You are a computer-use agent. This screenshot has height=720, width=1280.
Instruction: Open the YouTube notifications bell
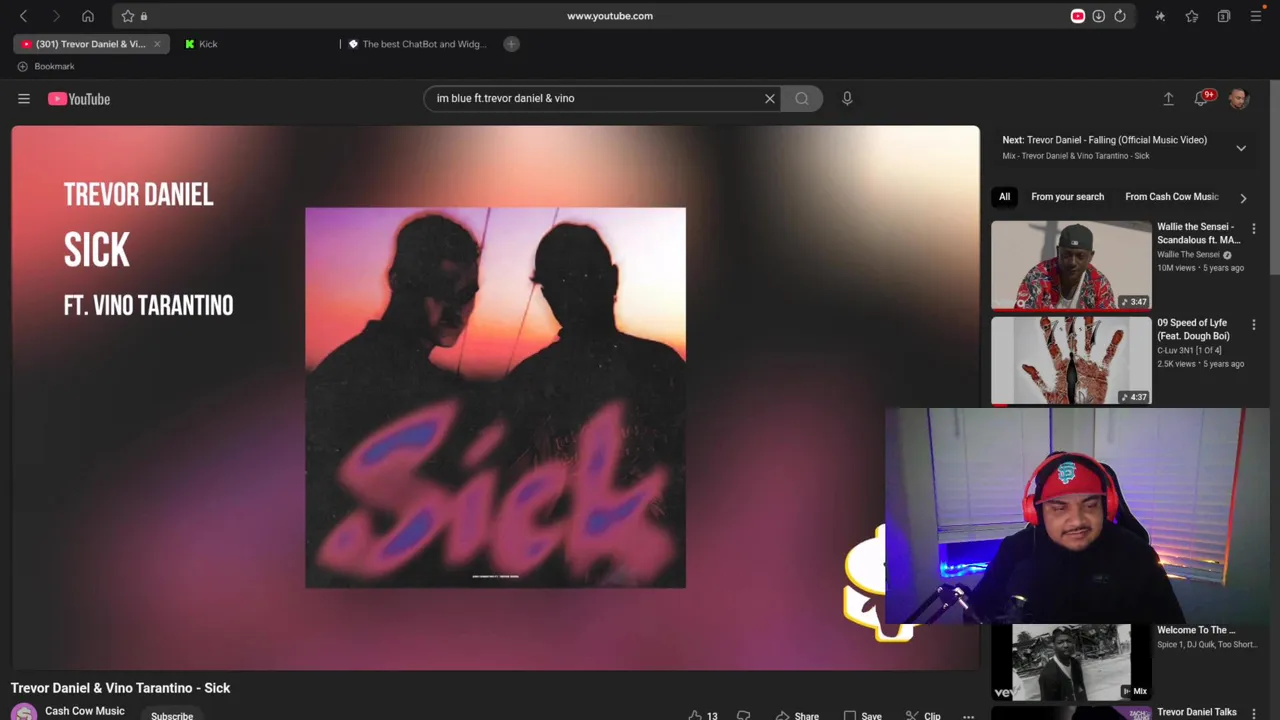1201,98
